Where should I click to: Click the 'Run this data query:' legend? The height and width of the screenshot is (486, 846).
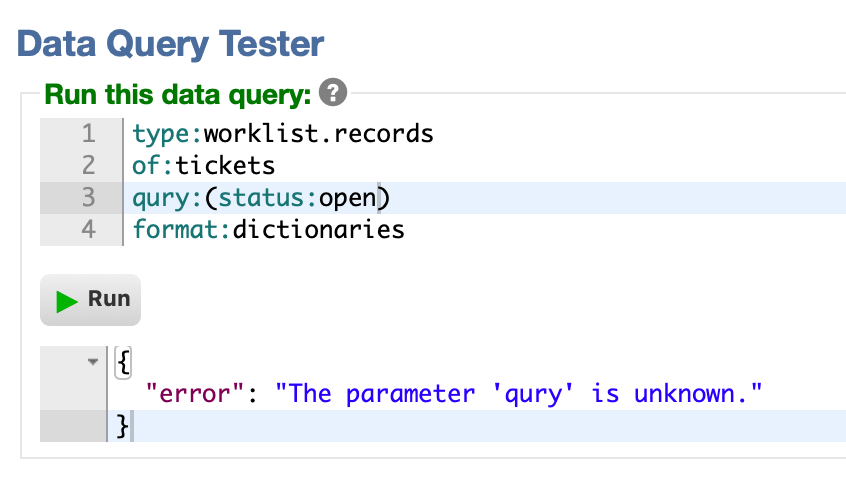point(178,94)
